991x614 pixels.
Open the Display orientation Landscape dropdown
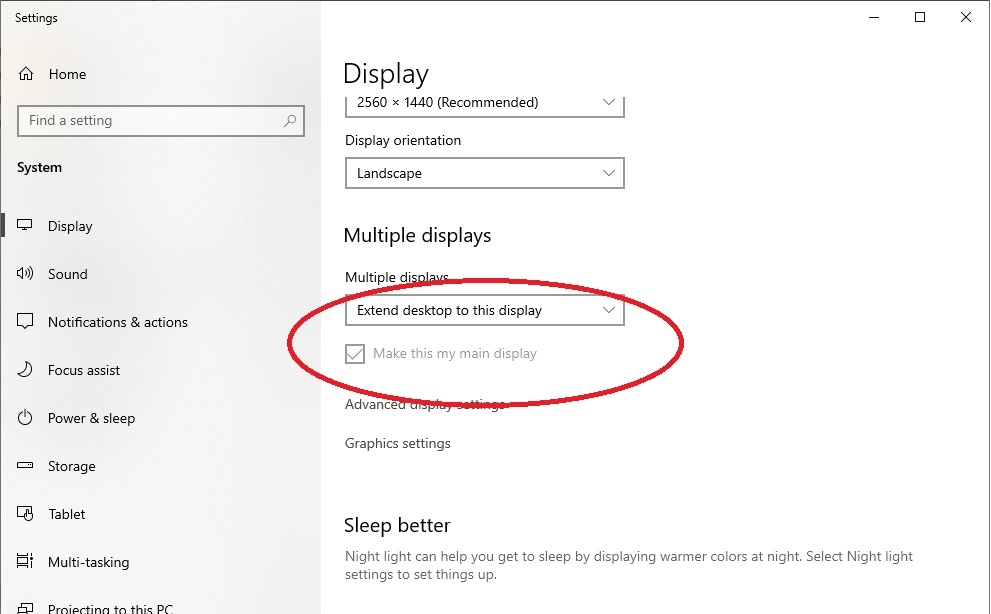[485, 173]
